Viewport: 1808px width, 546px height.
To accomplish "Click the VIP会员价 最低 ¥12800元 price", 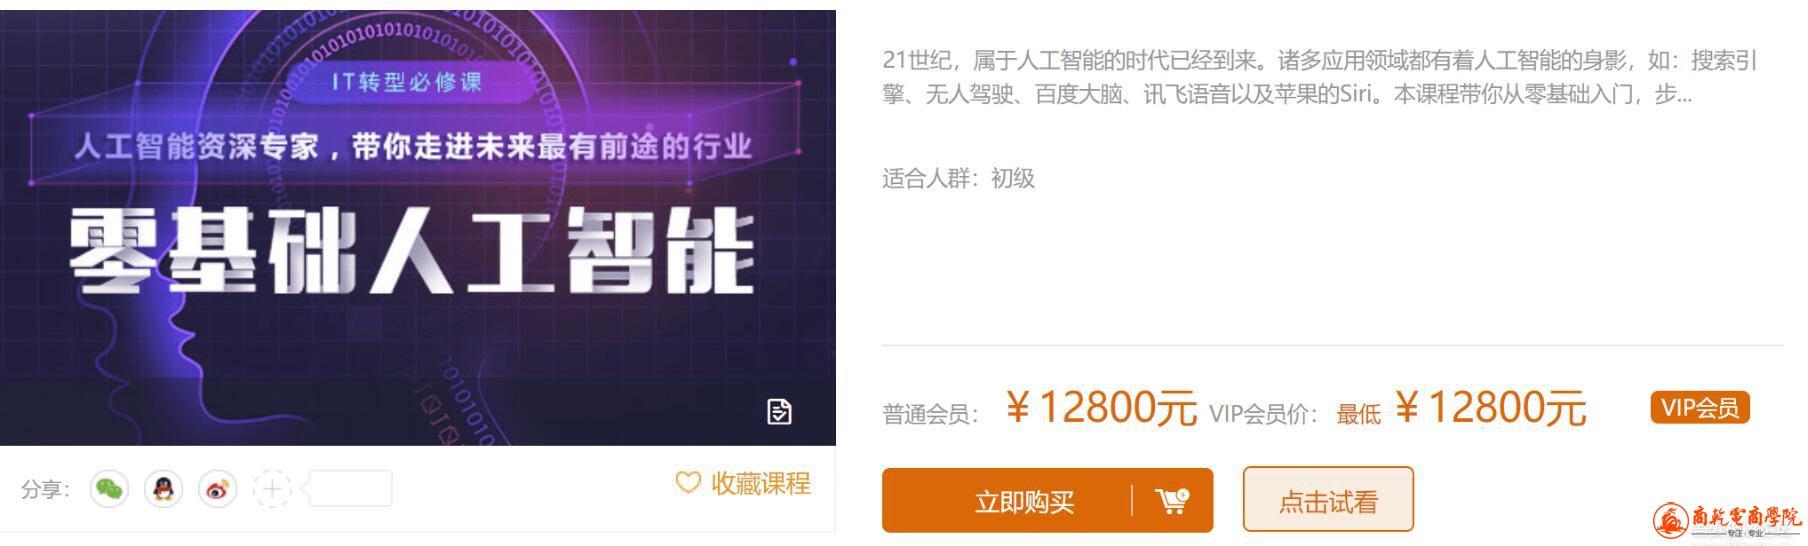I will point(1461,408).
